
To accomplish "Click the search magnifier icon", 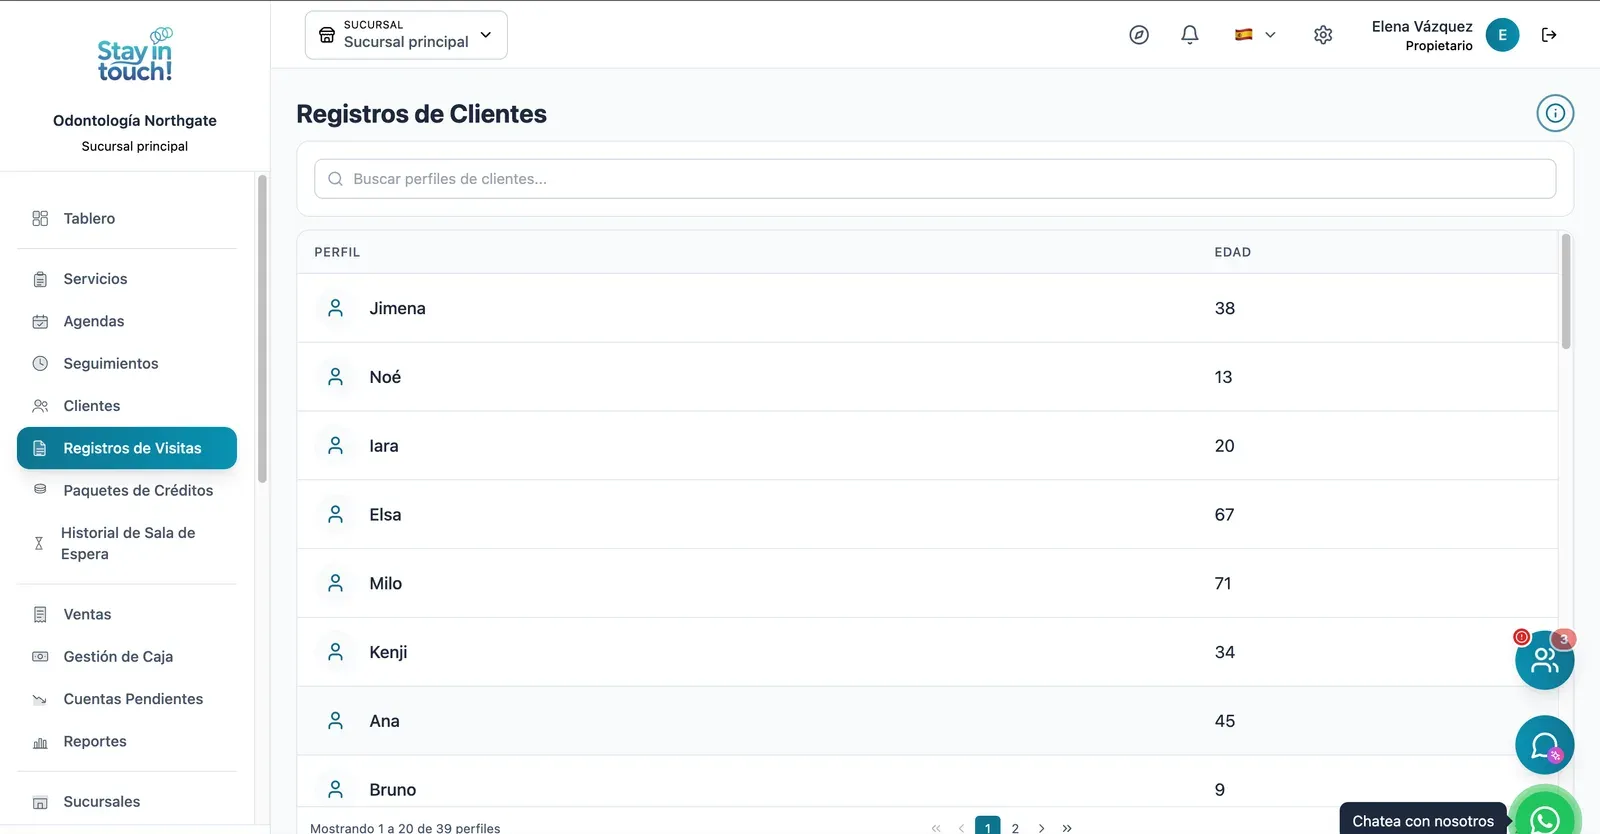I will click(x=336, y=179).
